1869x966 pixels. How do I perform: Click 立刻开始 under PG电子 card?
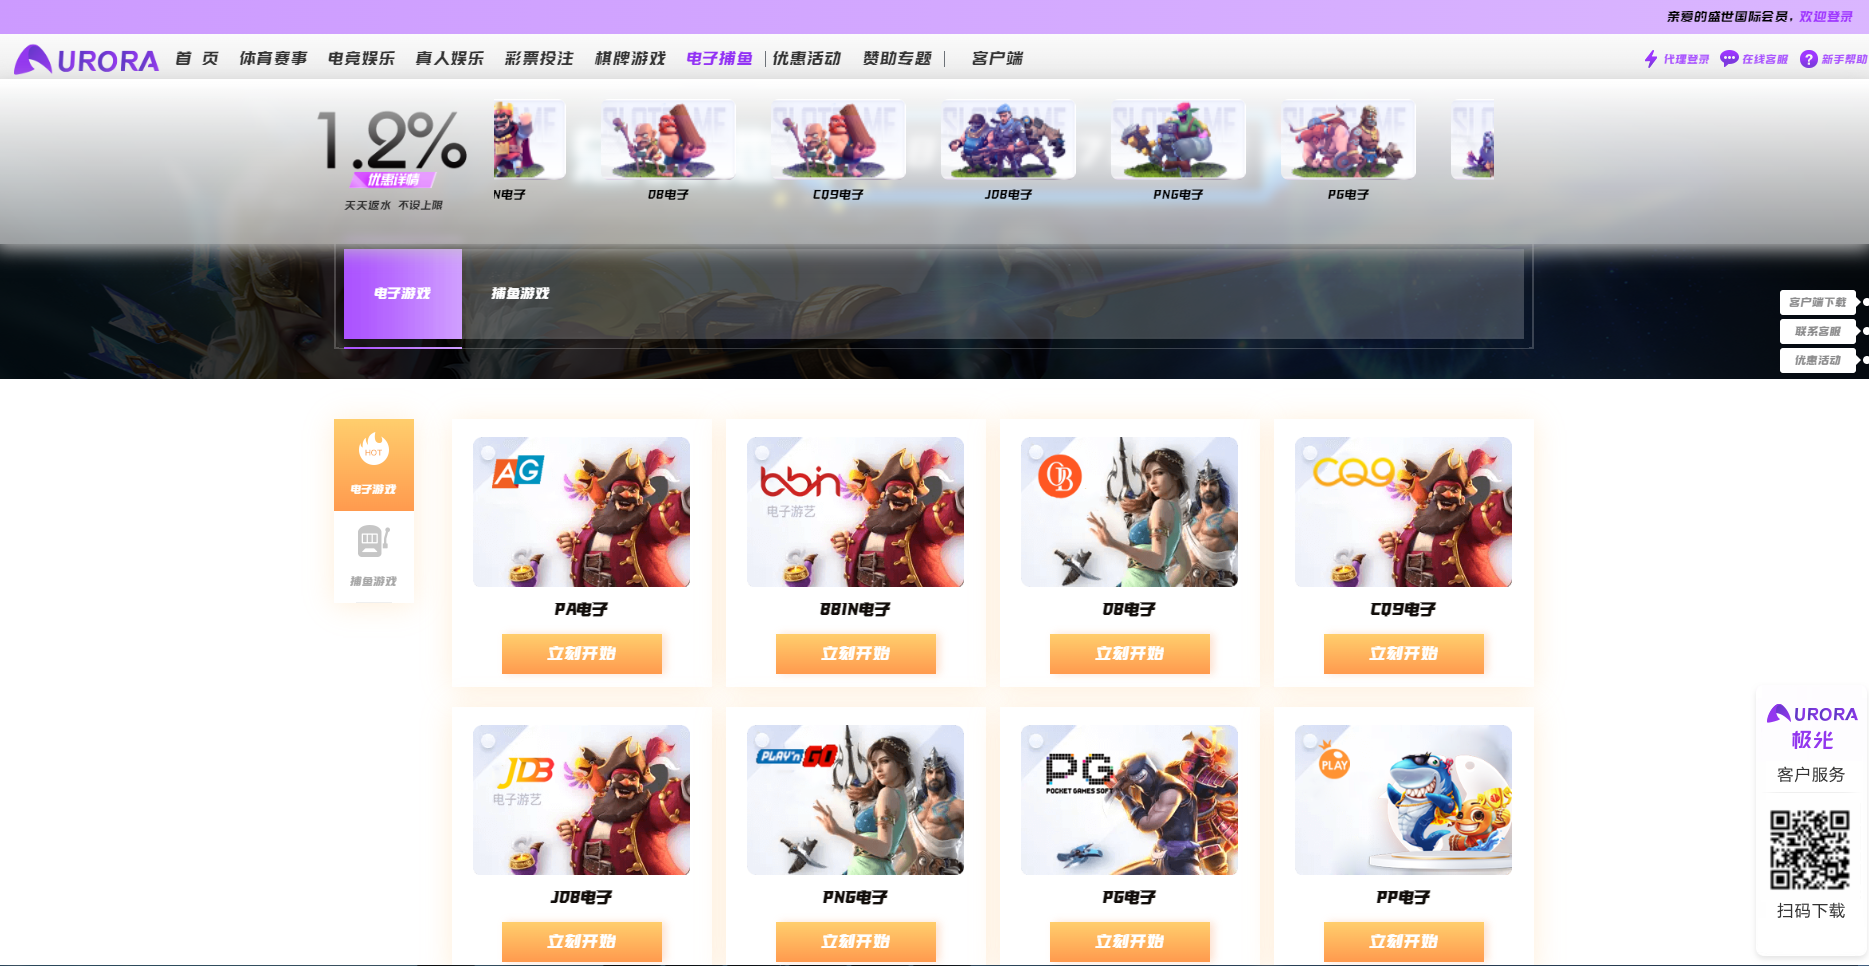tap(1130, 942)
